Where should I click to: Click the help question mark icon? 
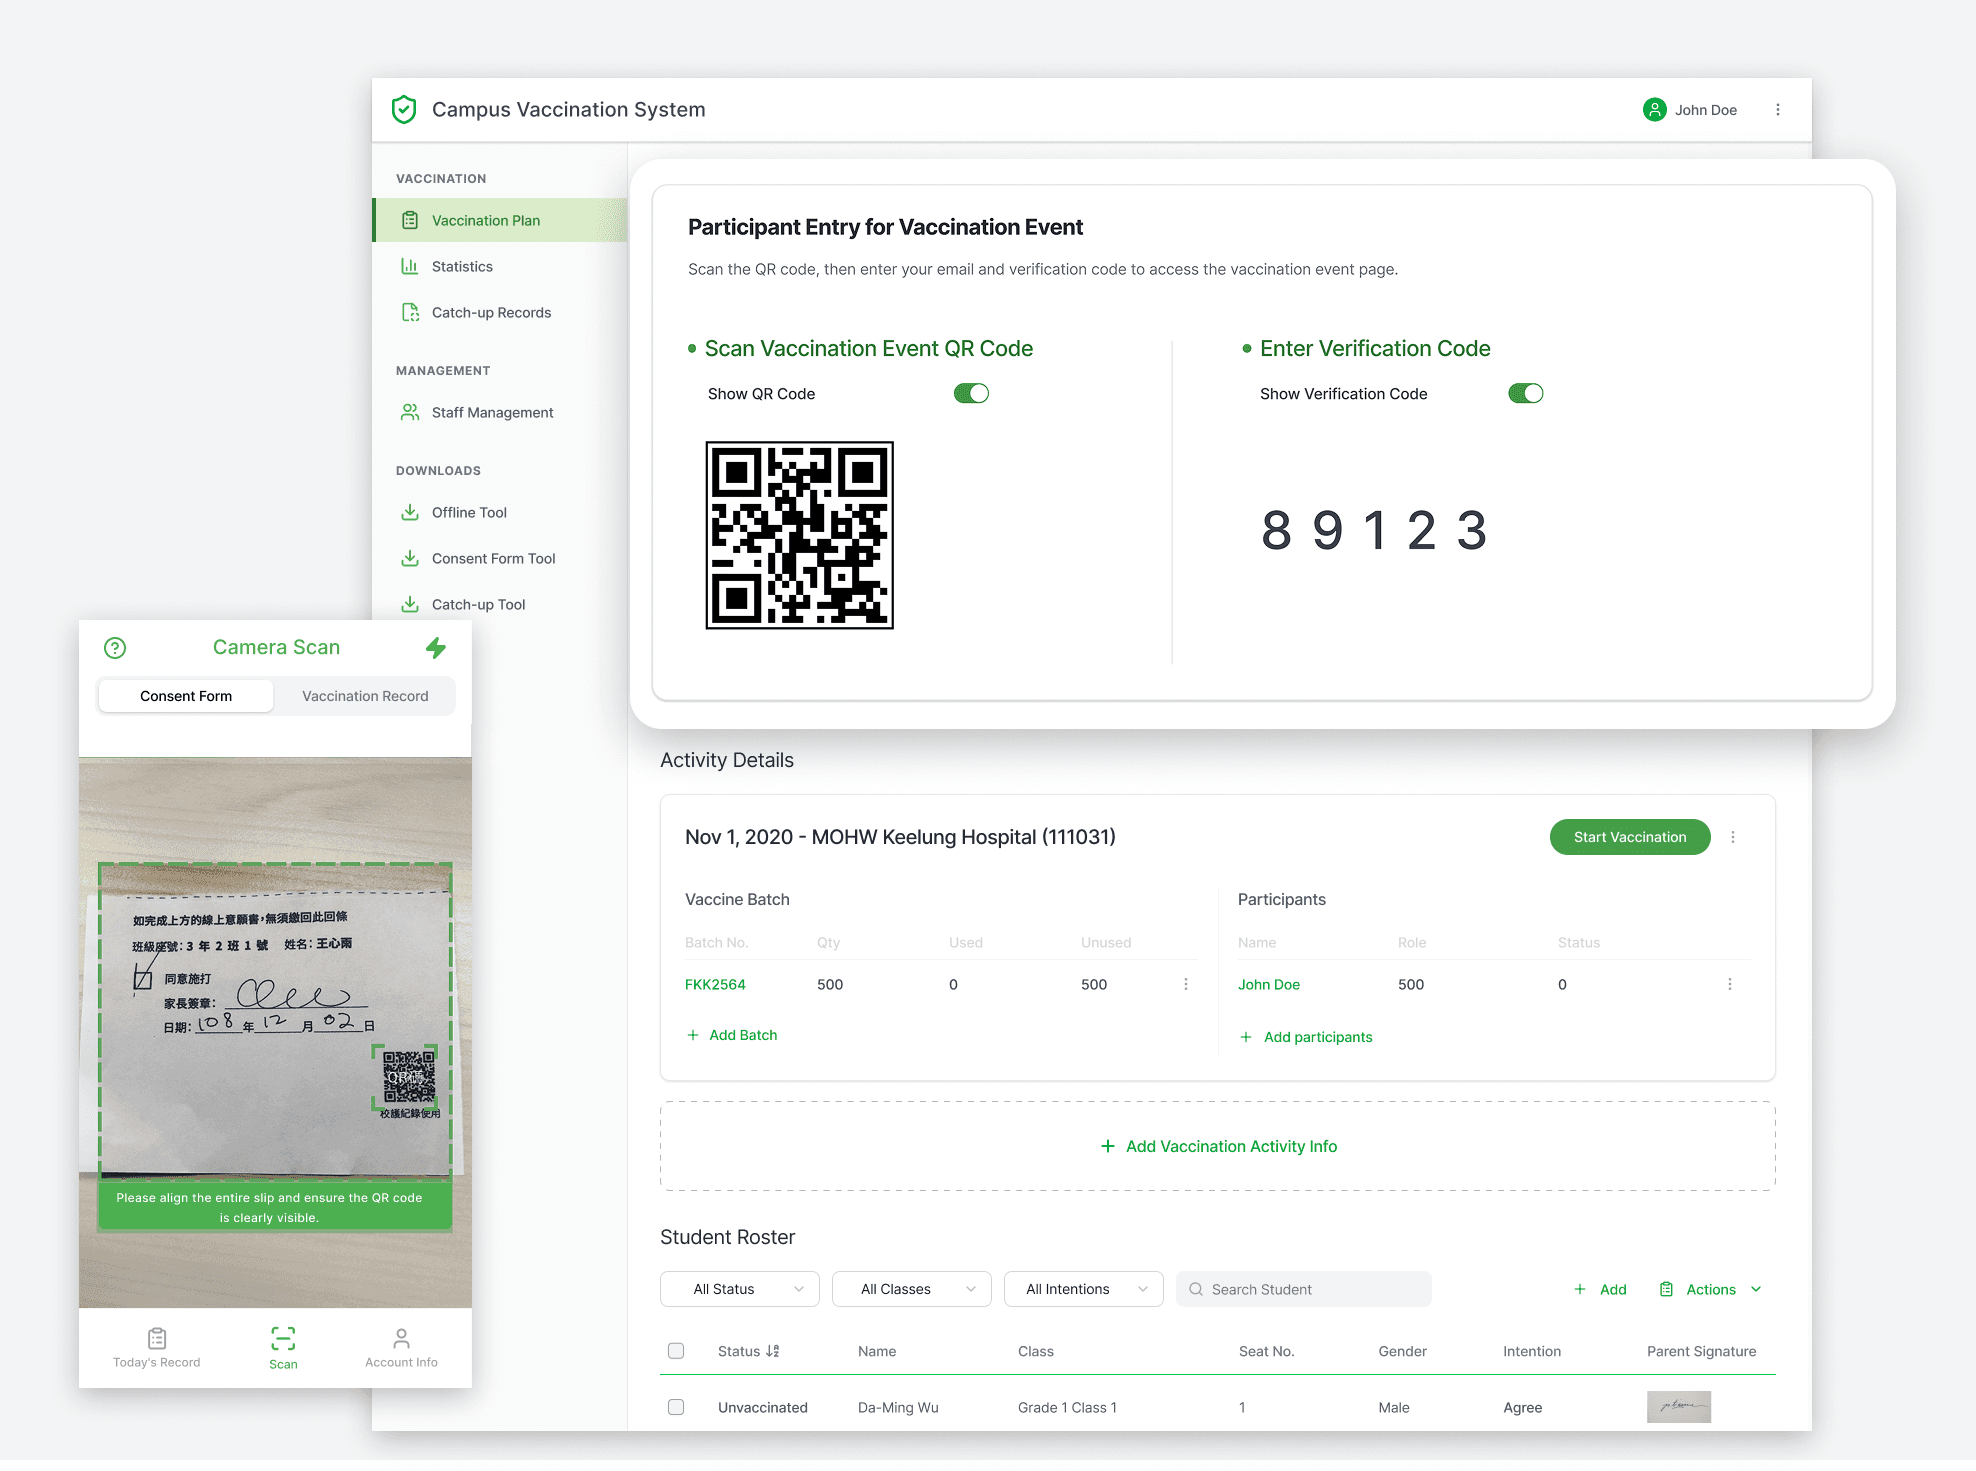pos(115,648)
